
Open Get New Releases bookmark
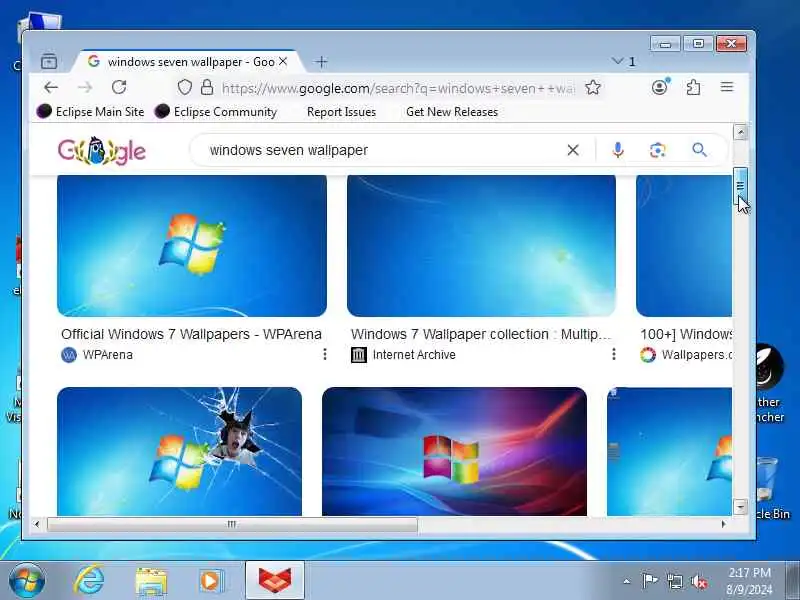pos(452,112)
